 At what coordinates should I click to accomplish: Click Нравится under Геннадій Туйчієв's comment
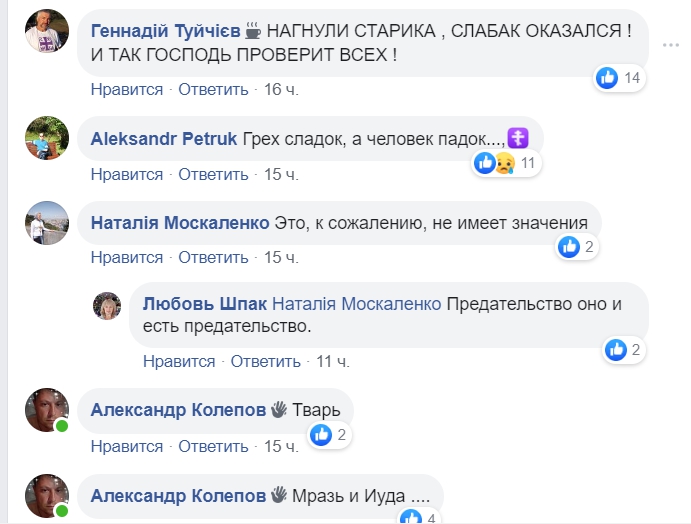(127, 89)
